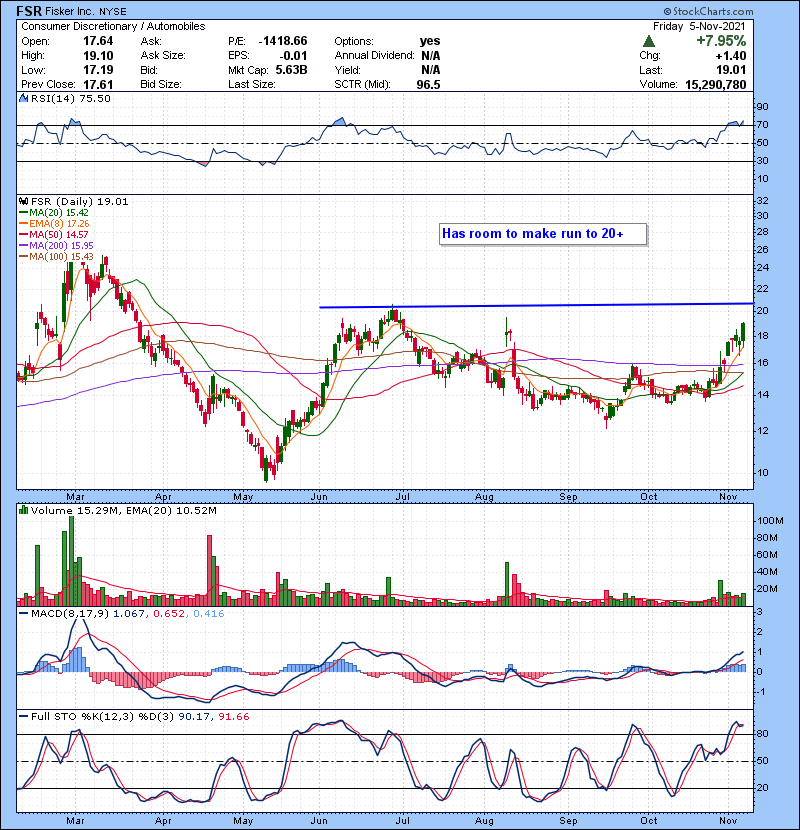Click the Mkt Cap value 5.63B
Image resolution: width=800 pixels, height=830 pixels.
coord(291,70)
